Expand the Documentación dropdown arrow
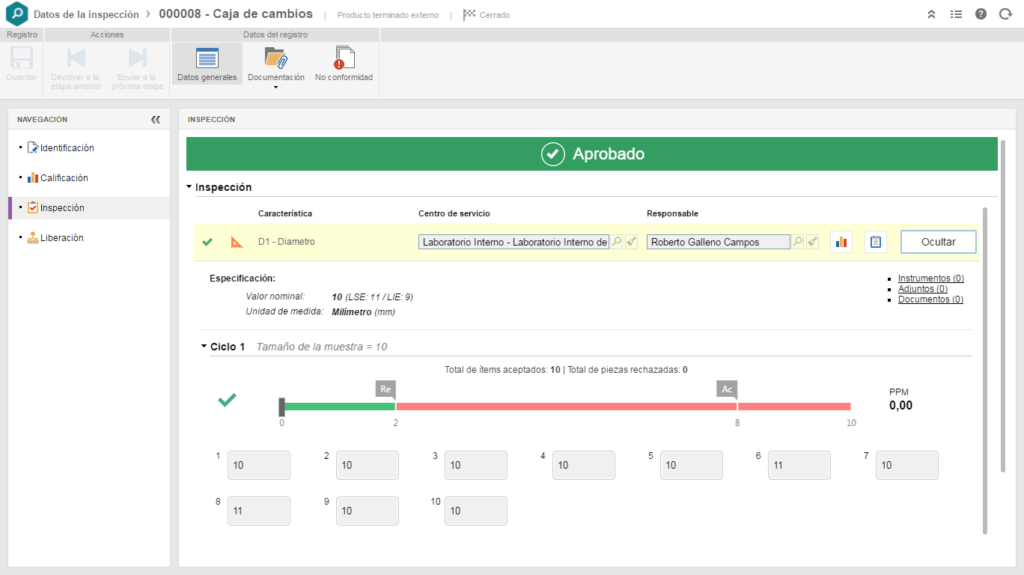1024x575 pixels. click(x=276, y=87)
